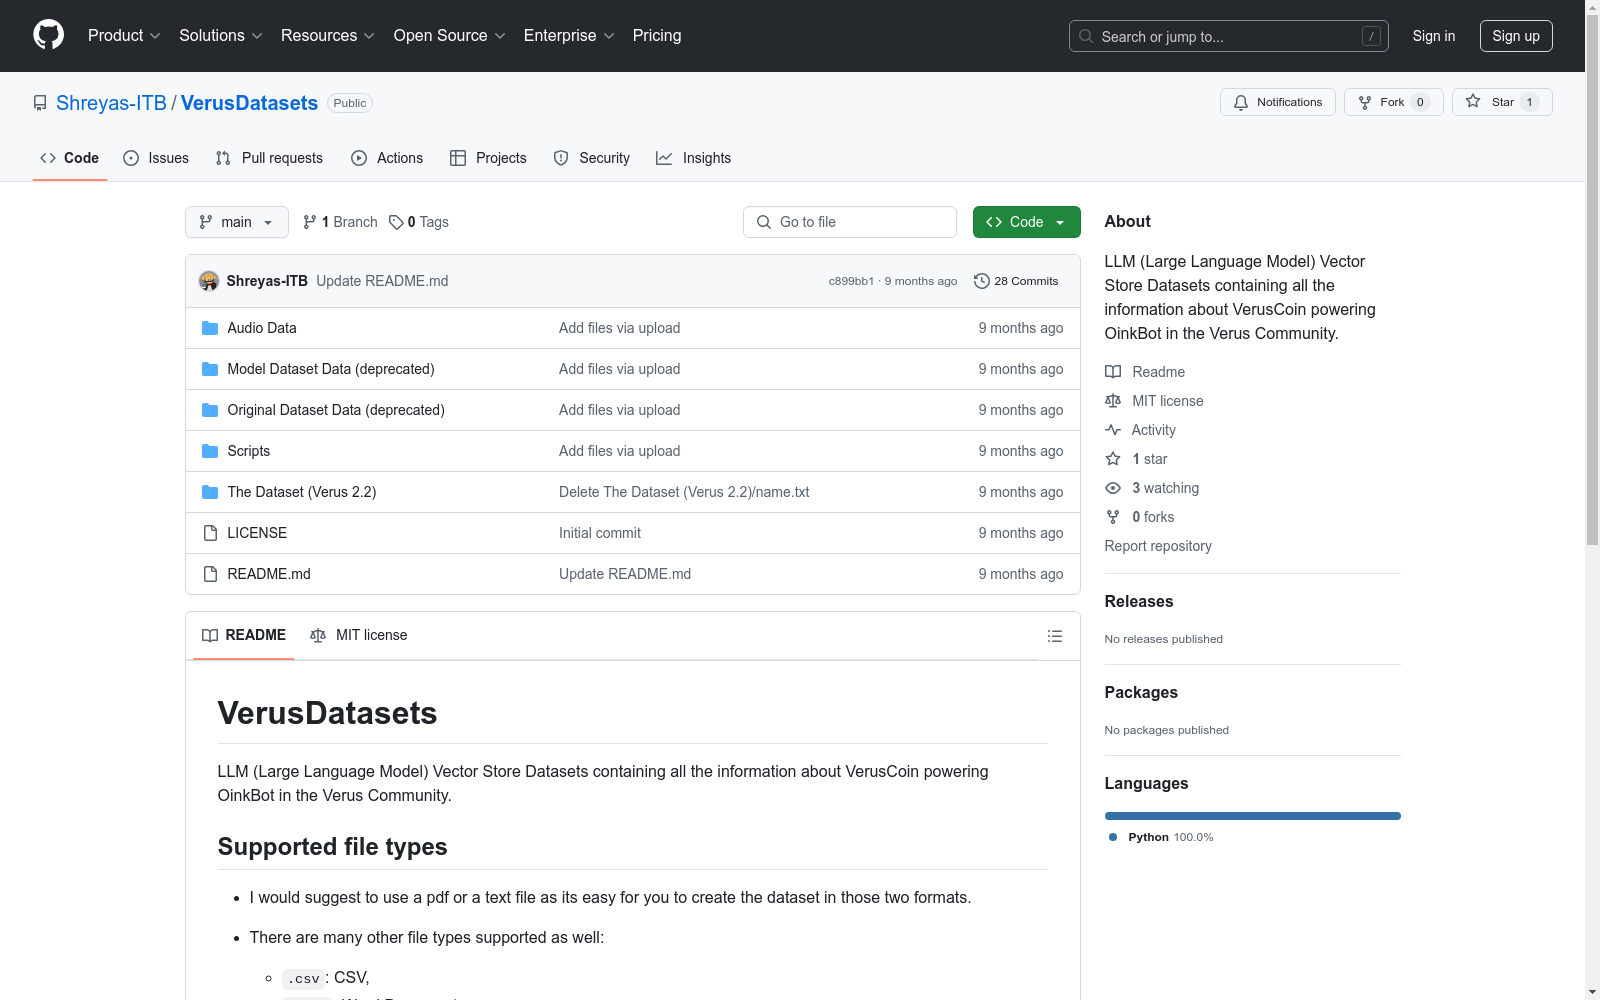The image size is (1600, 1000).
Task: Expand the Product menu
Action: coord(124,36)
